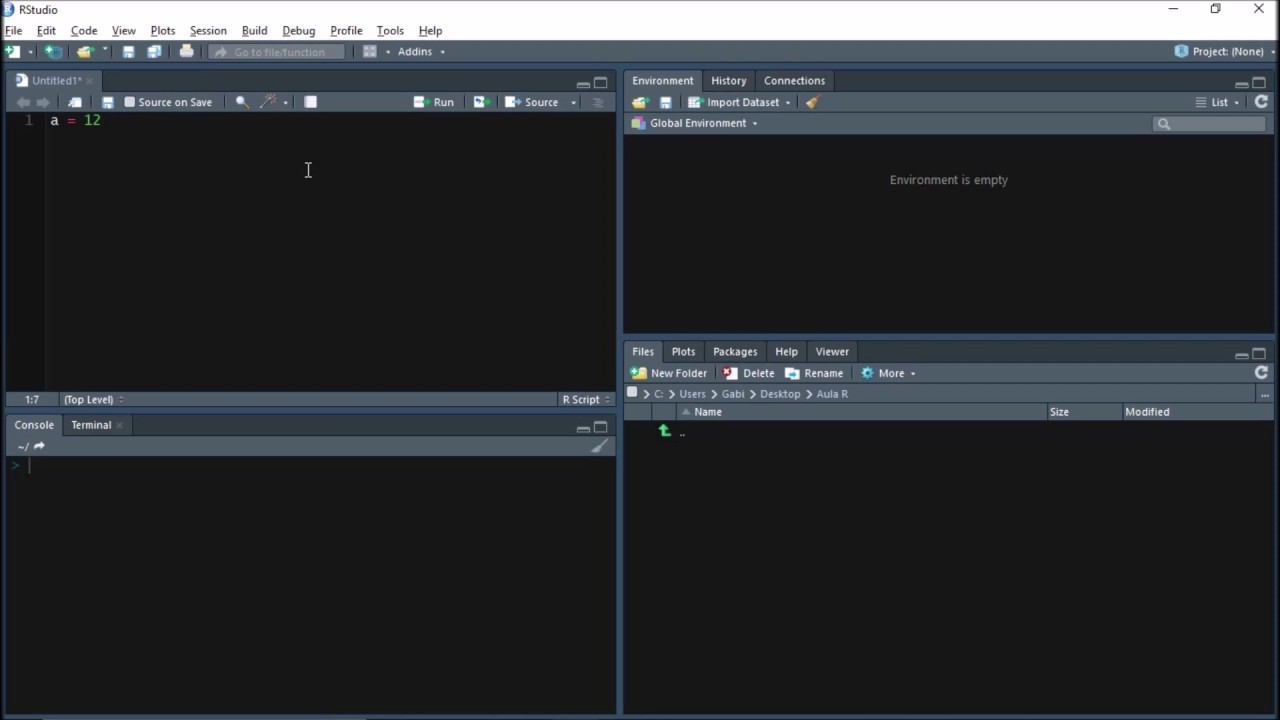Switch to the Terminal tab
Image resolution: width=1280 pixels, height=720 pixels.
point(91,425)
